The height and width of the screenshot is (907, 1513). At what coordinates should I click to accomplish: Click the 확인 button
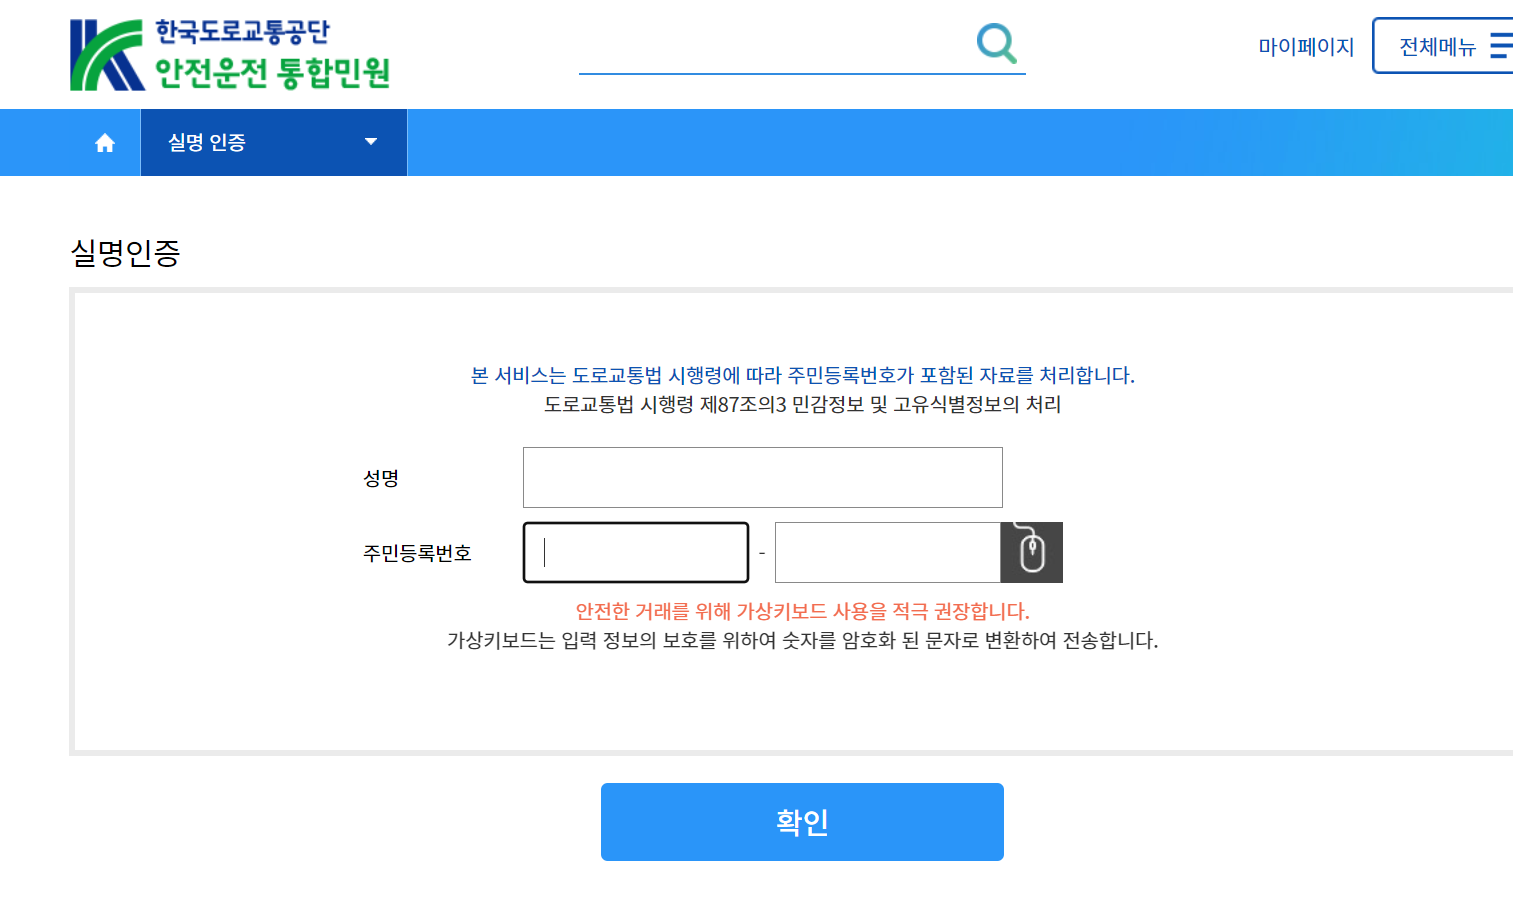click(x=802, y=822)
